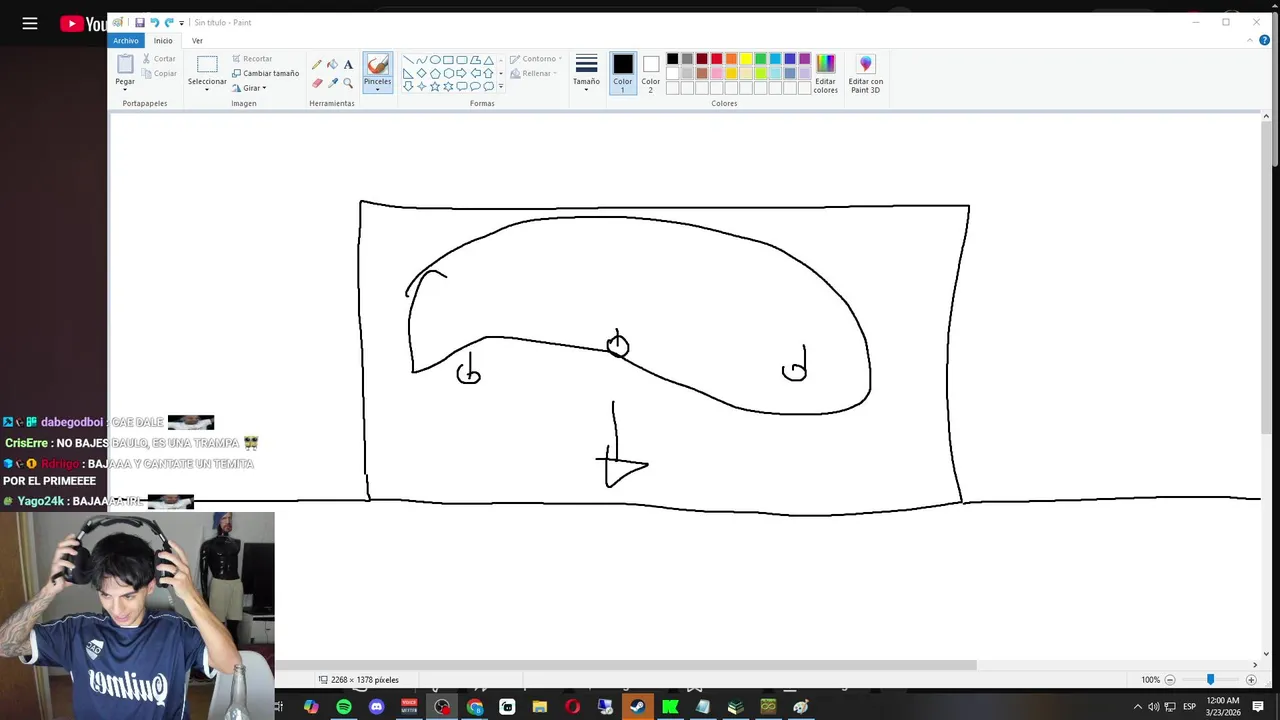Click the horizontal canvas scrollbar

[x=627, y=664]
